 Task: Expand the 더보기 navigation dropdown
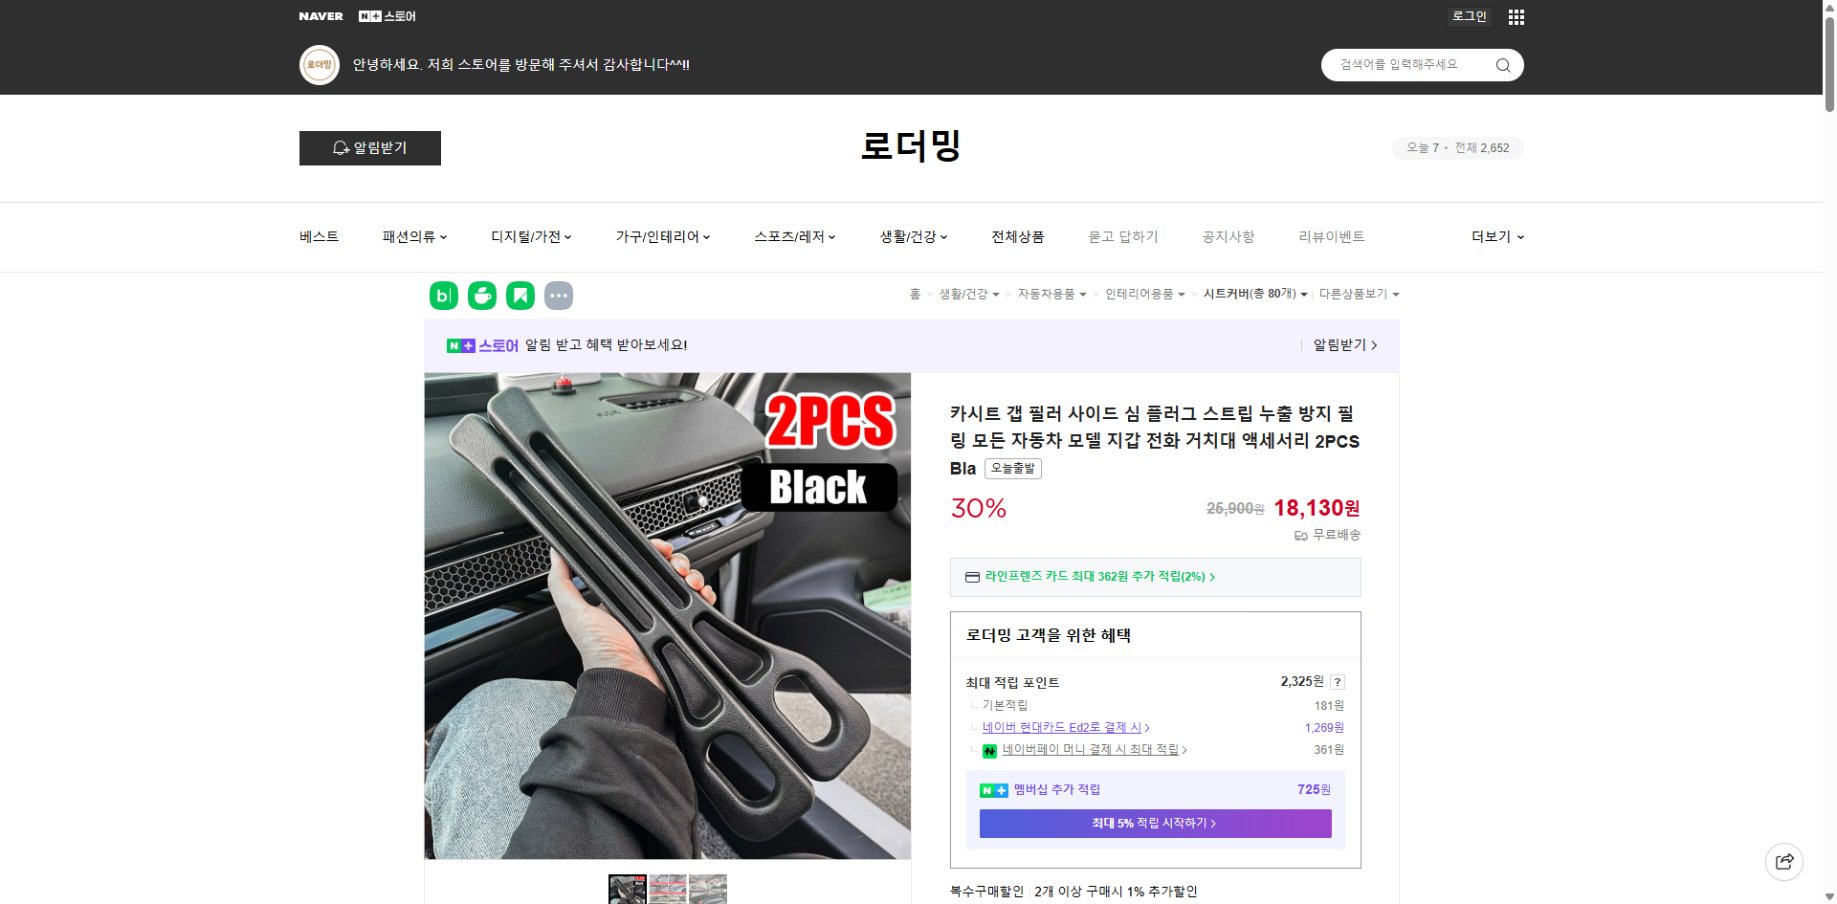(1495, 237)
